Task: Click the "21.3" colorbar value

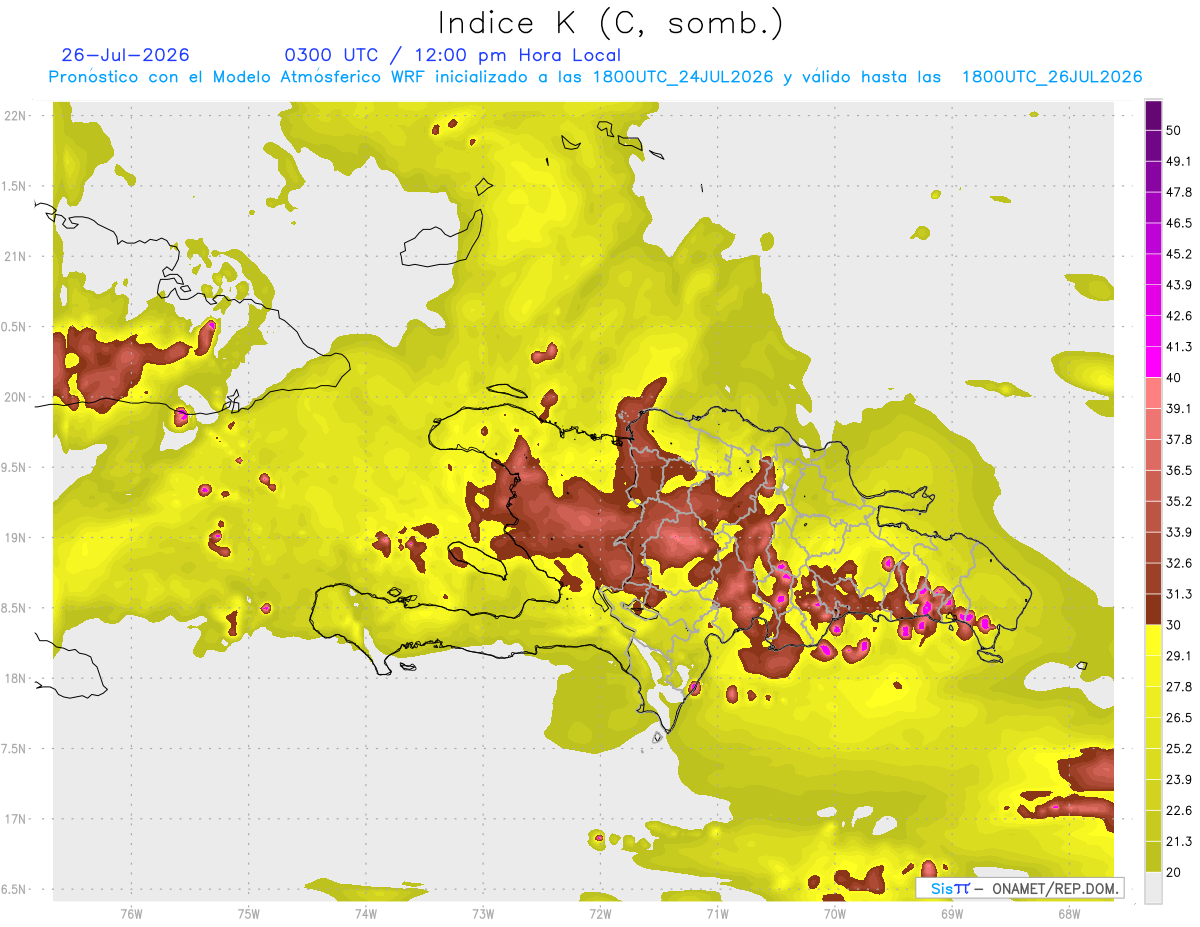Action: point(1179,841)
